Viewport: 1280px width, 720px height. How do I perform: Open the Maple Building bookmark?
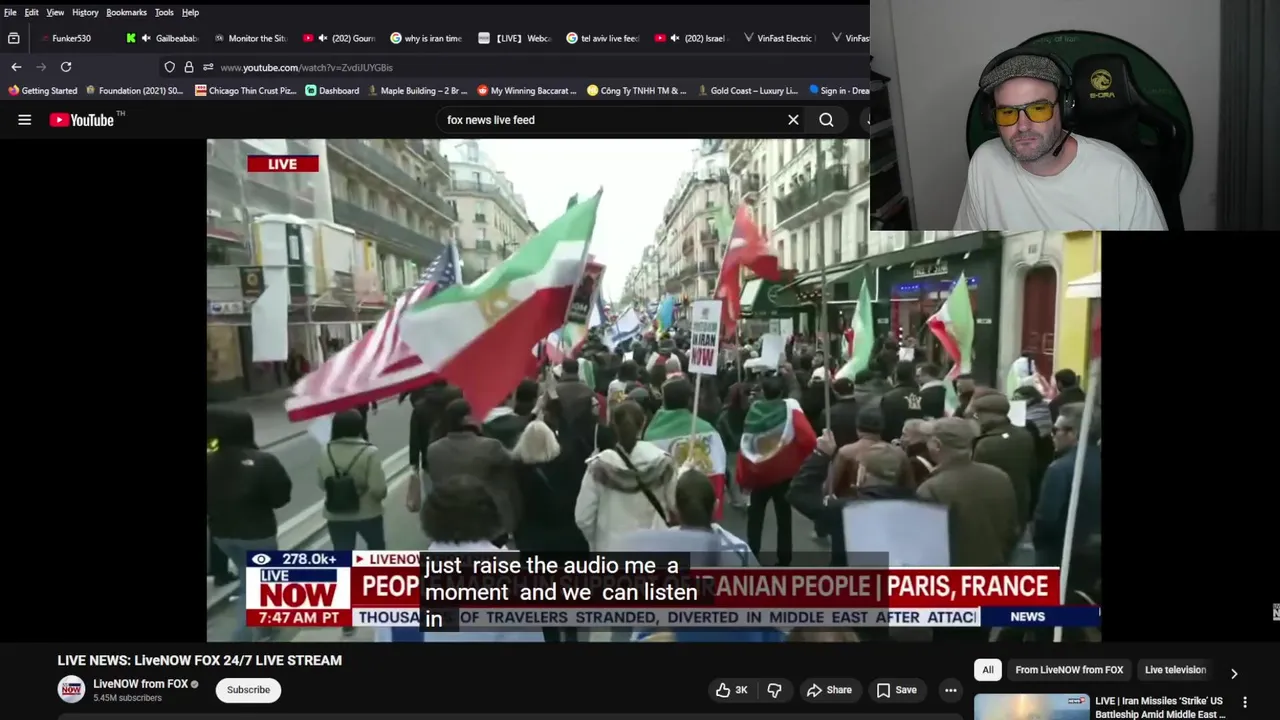click(417, 90)
